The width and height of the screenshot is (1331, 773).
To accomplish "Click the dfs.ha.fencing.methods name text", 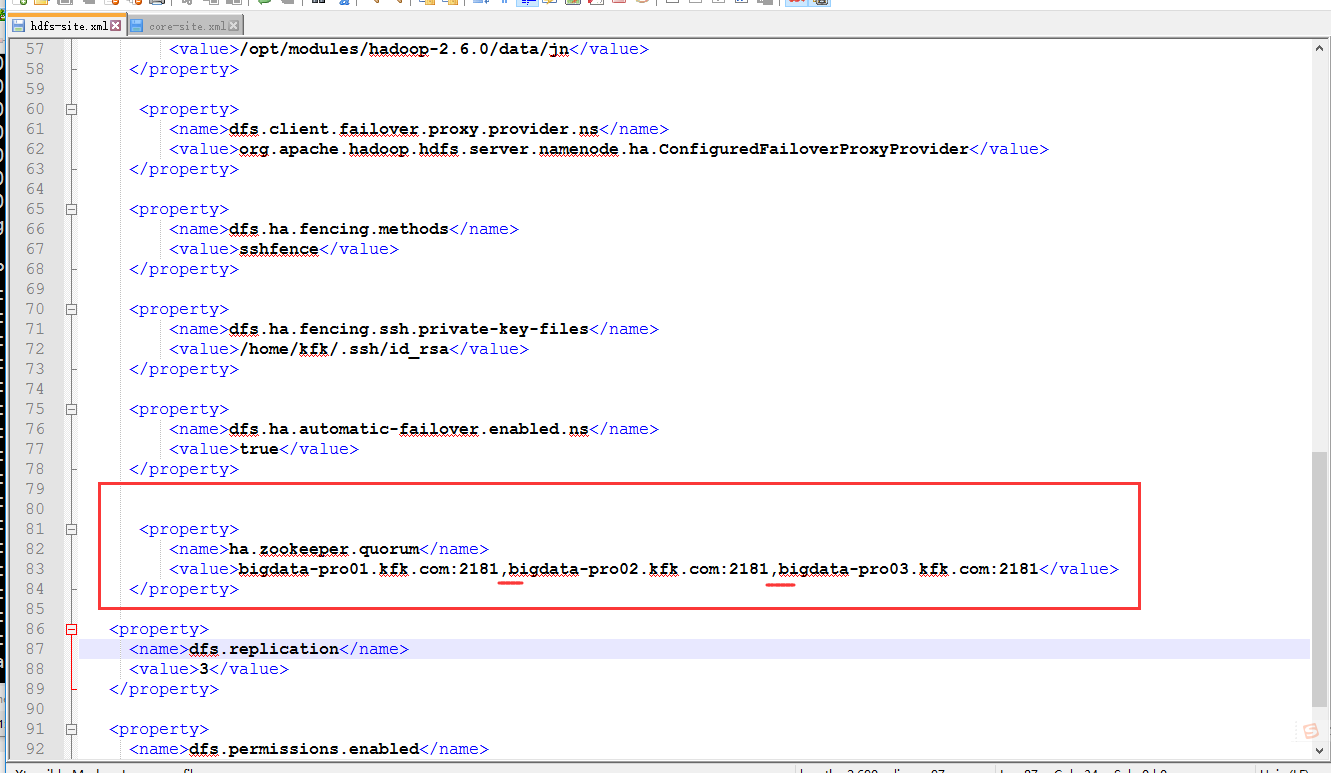I will (339, 229).
